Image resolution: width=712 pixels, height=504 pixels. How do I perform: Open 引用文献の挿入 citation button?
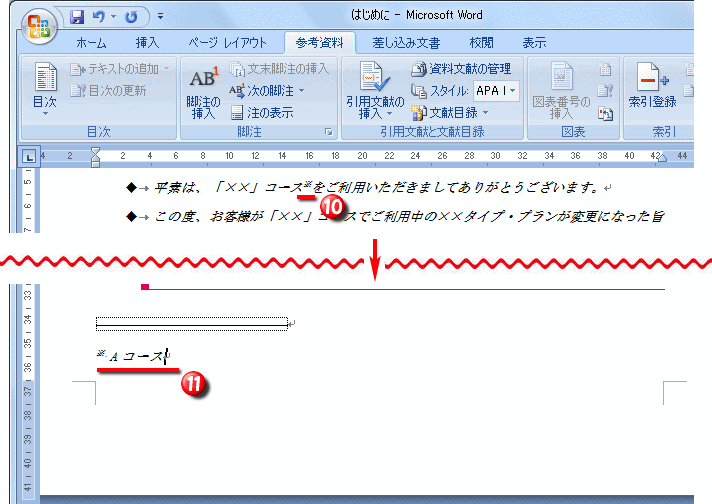coord(375,90)
